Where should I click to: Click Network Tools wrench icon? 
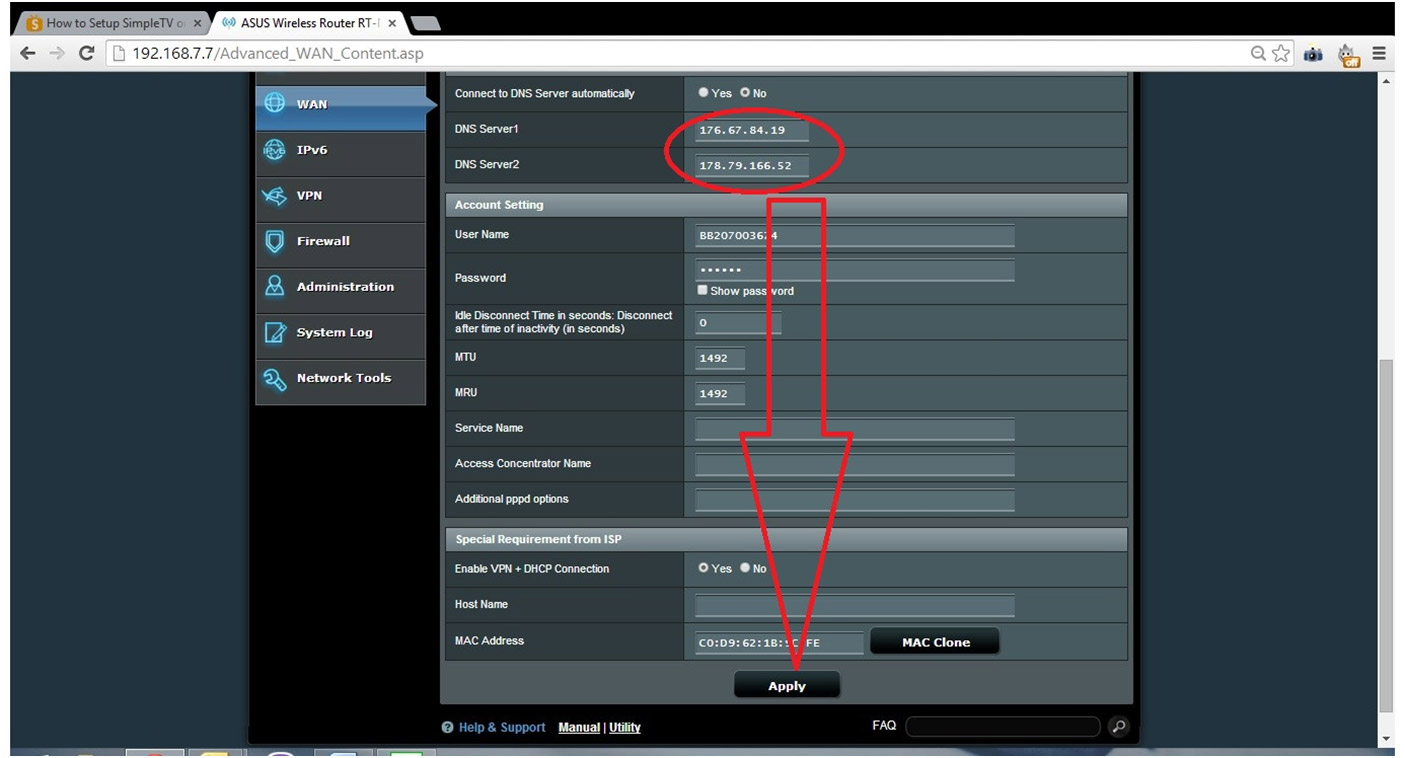pos(274,379)
